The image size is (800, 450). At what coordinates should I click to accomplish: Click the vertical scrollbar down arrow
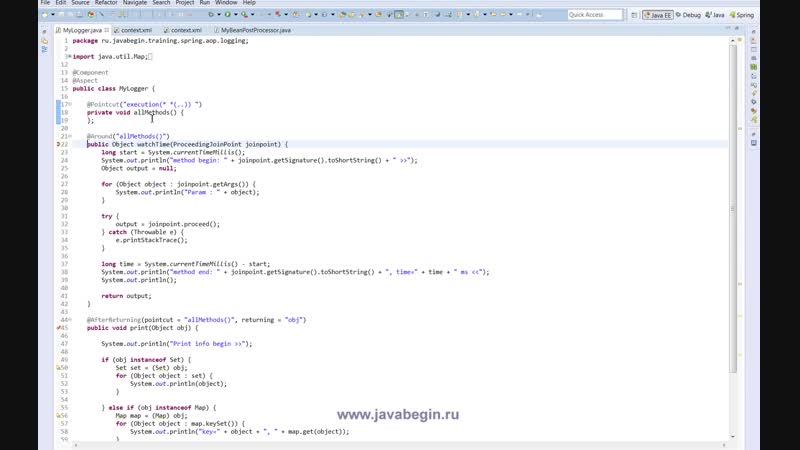pyautogui.click(x=733, y=437)
